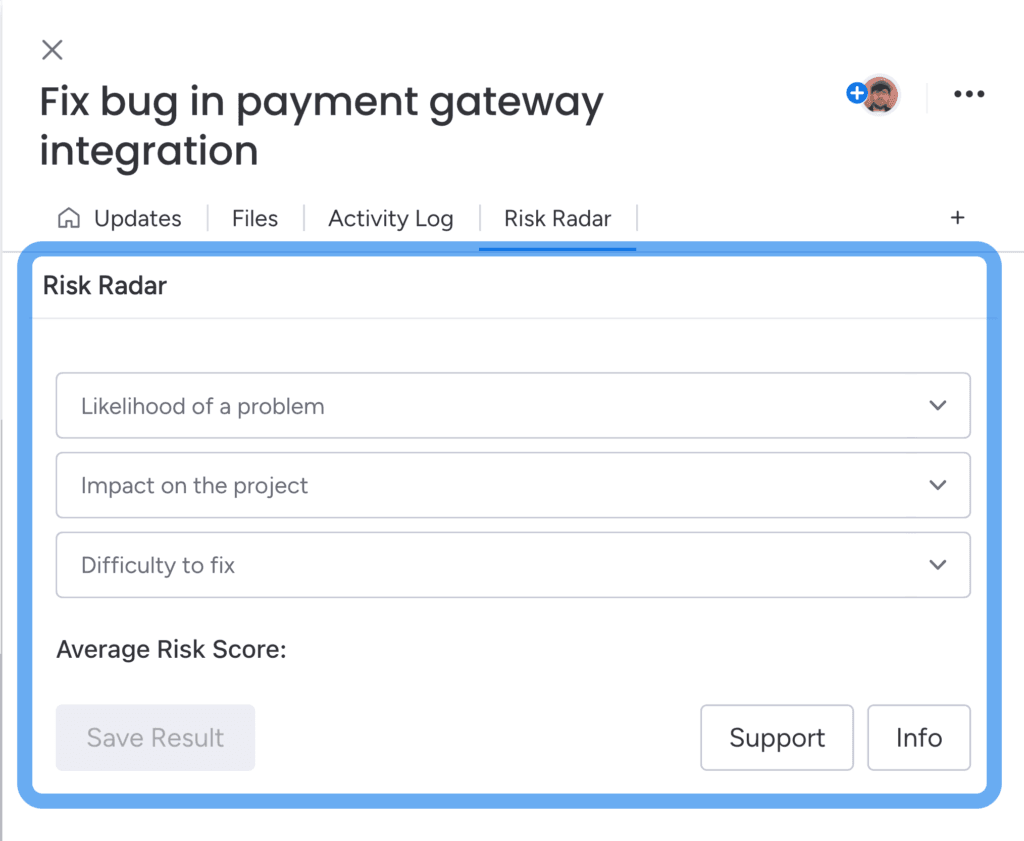
Task: Open the Activity Log tab
Action: pos(391,218)
